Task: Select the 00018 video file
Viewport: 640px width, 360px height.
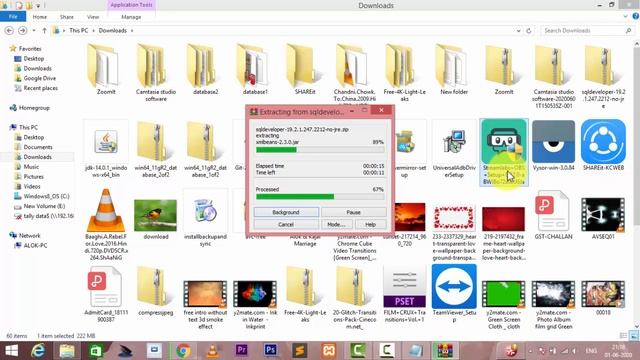Action: click(x=603, y=294)
